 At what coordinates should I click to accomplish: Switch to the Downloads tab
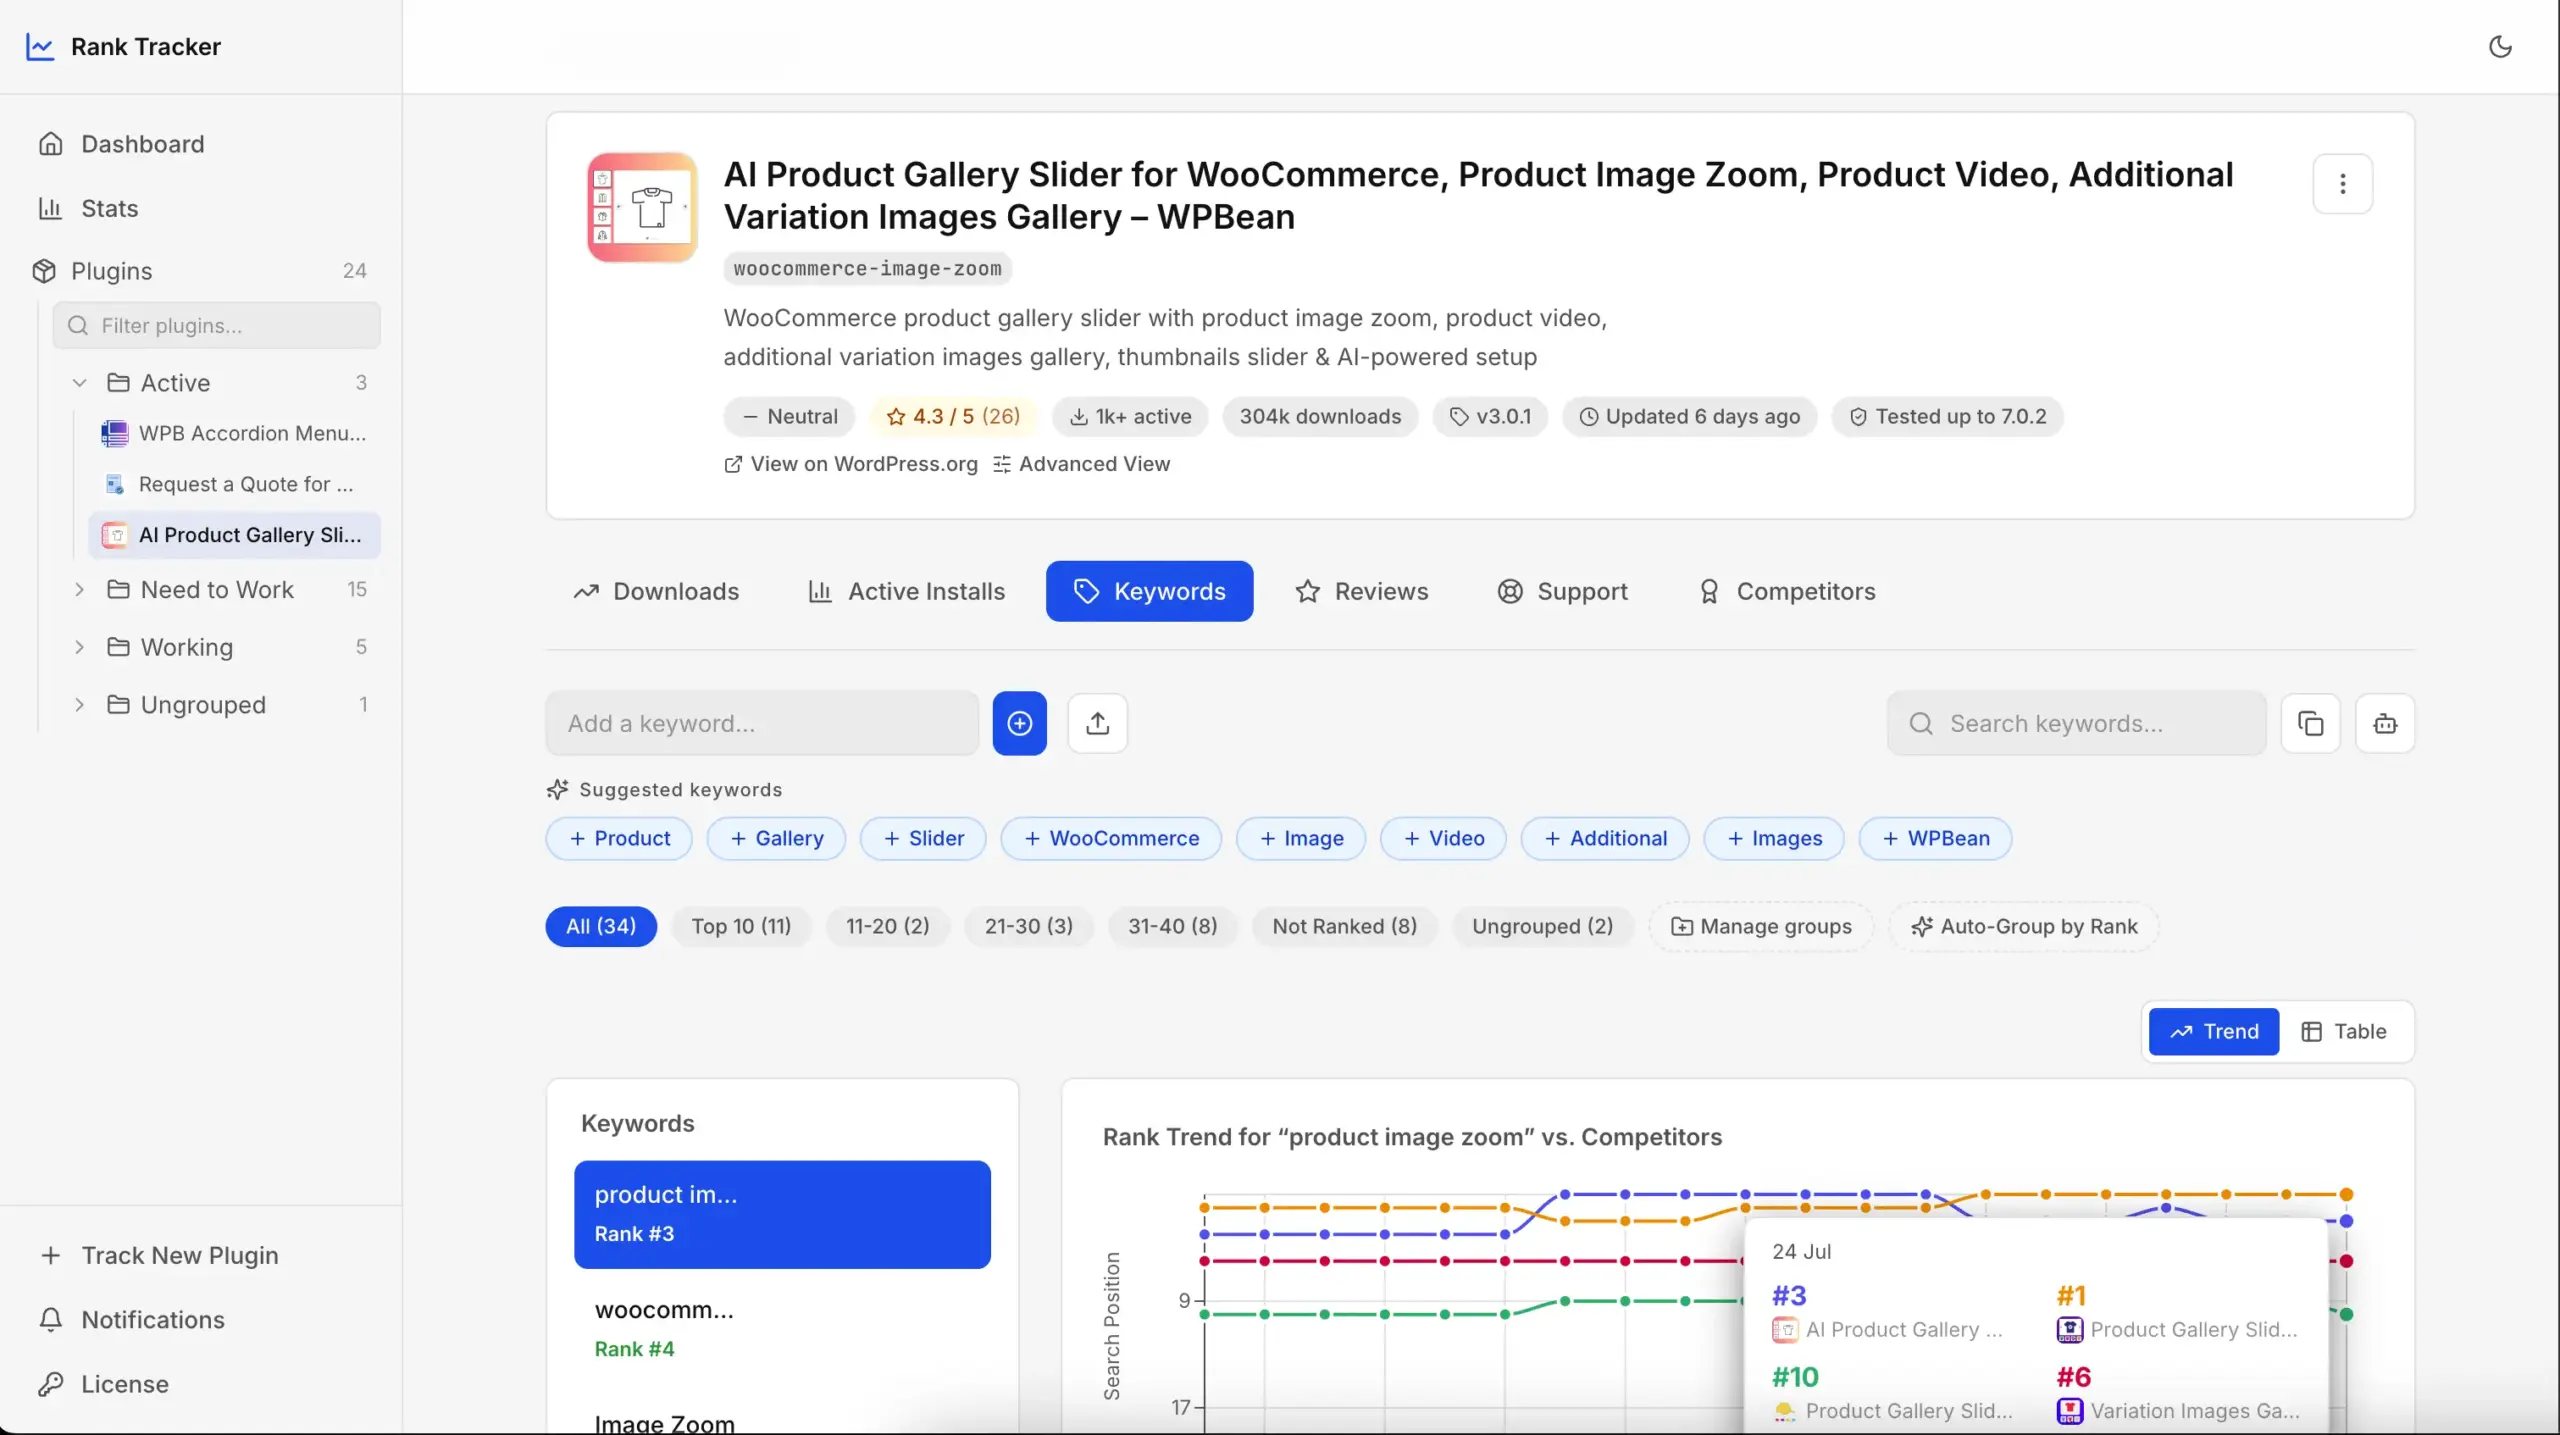click(656, 592)
